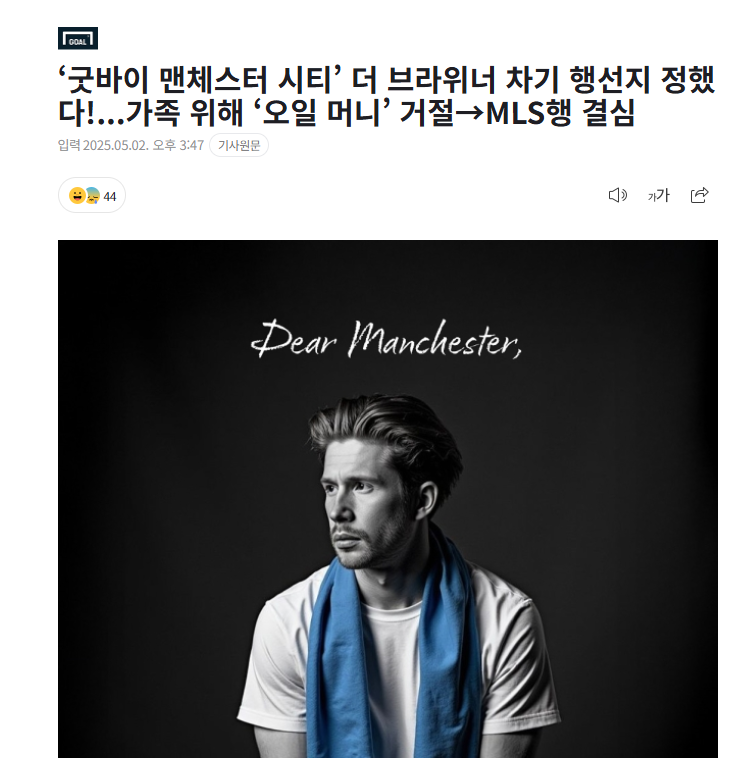This screenshot has width=745, height=758.
Task: Select the smiling emoji reaction
Action: pyautogui.click(x=77, y=195)
